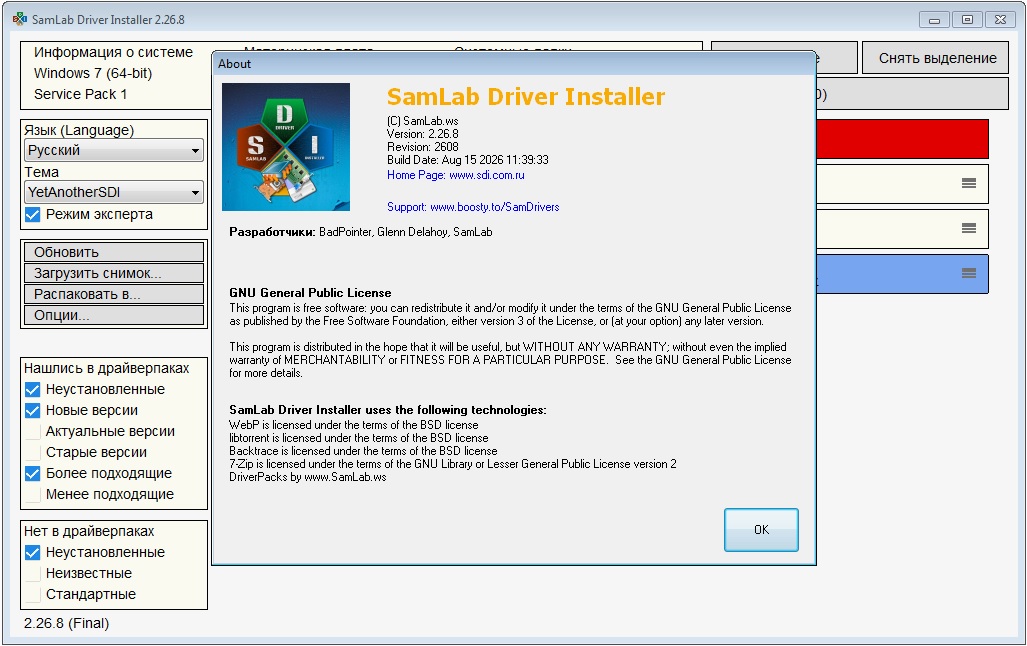The width and height of the screenshot is (1027, 646).
Task: Toggle Новые версии checkbox
Action: [x=32, y=410]
